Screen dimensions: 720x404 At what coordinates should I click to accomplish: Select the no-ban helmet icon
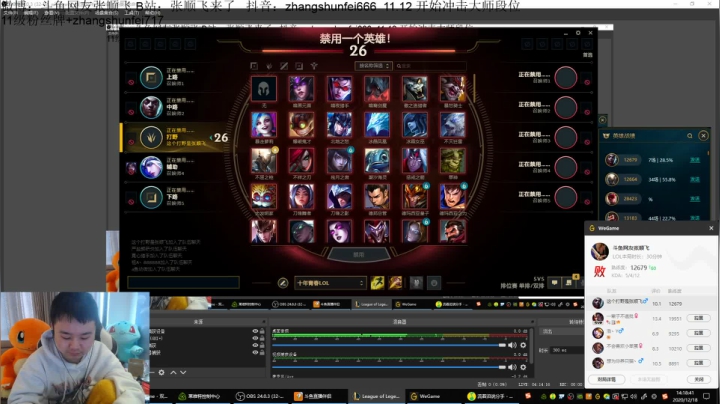tap(264, 89)
